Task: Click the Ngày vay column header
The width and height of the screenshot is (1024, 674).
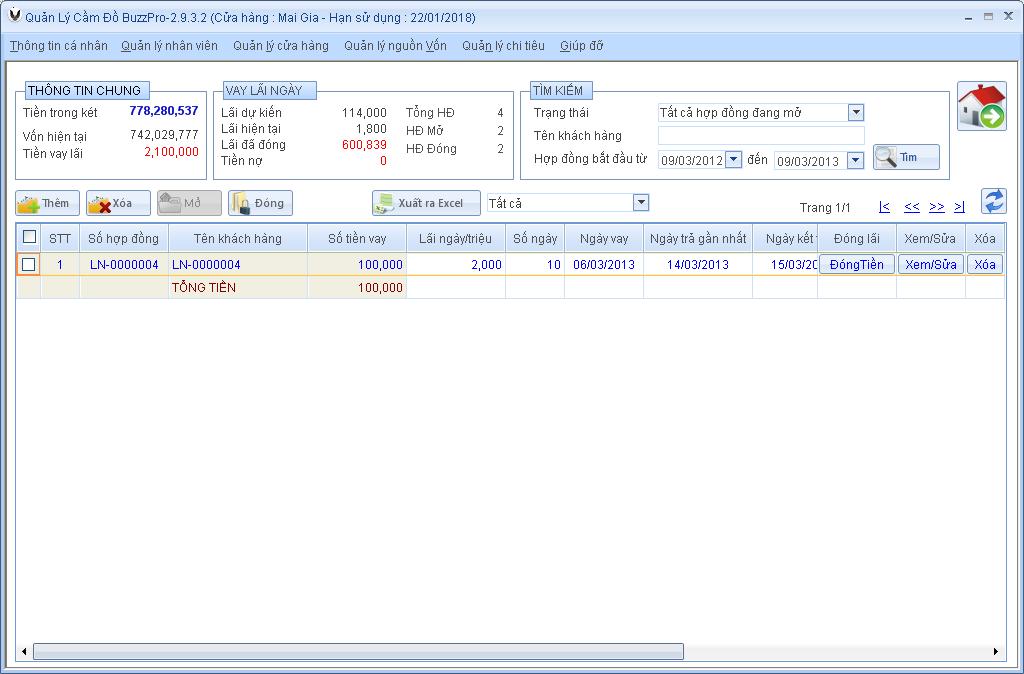Action: (604, 238)
